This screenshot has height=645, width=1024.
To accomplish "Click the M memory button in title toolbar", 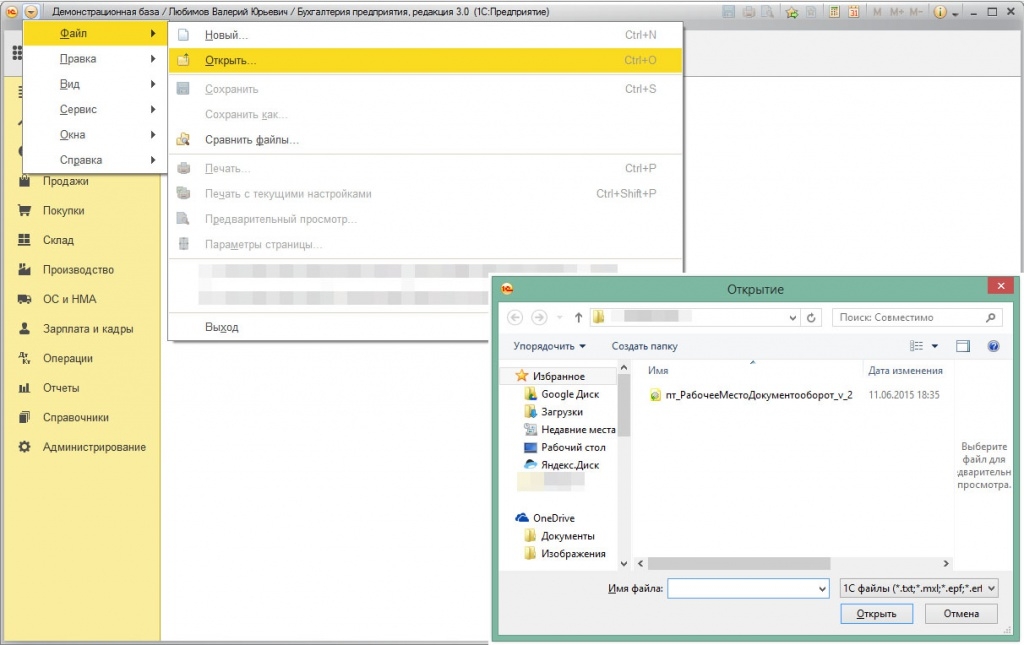I will click(x=877, y=12).
